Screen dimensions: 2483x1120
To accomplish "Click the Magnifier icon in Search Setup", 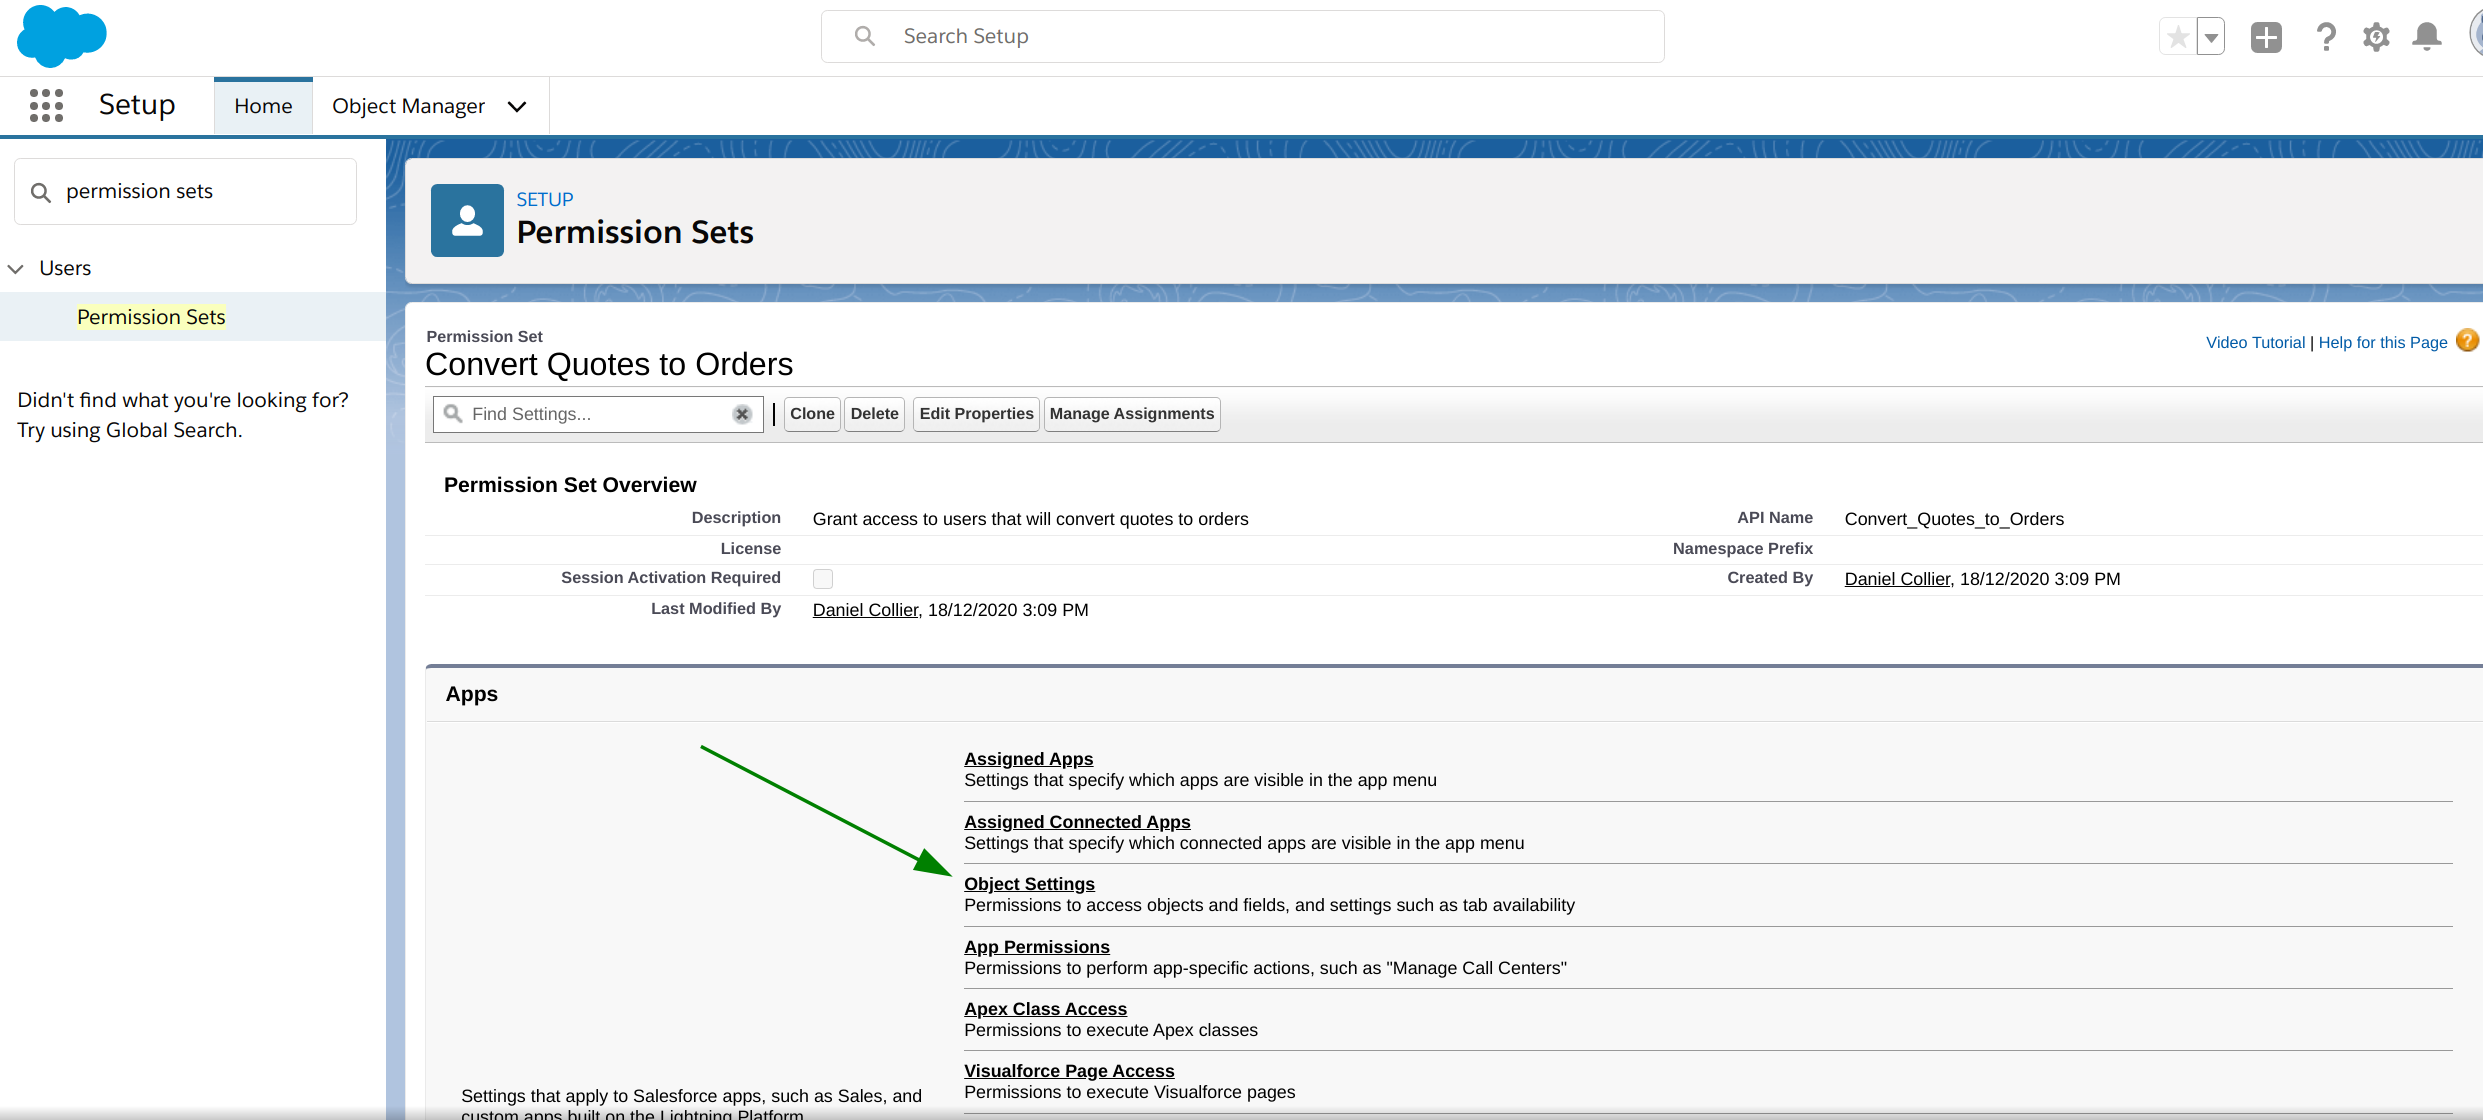I will (x=864, y=36).
